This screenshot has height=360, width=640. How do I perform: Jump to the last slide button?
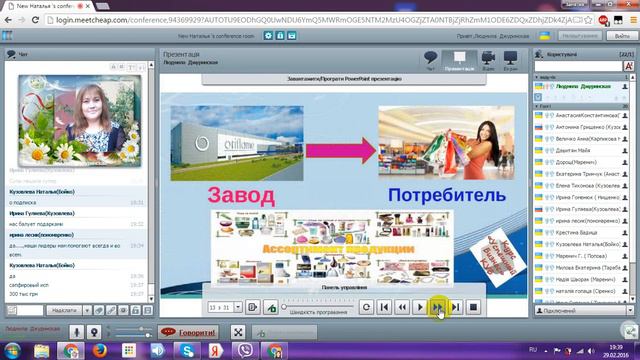coord(456,307)
